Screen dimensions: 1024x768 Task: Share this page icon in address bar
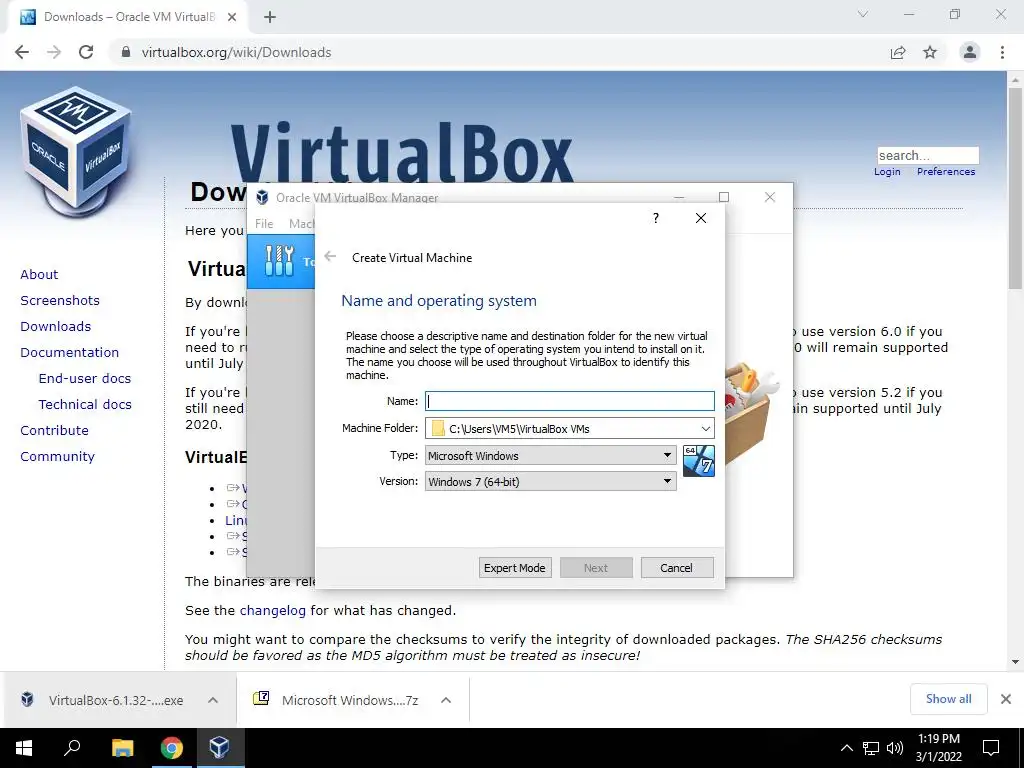(898, 52)
